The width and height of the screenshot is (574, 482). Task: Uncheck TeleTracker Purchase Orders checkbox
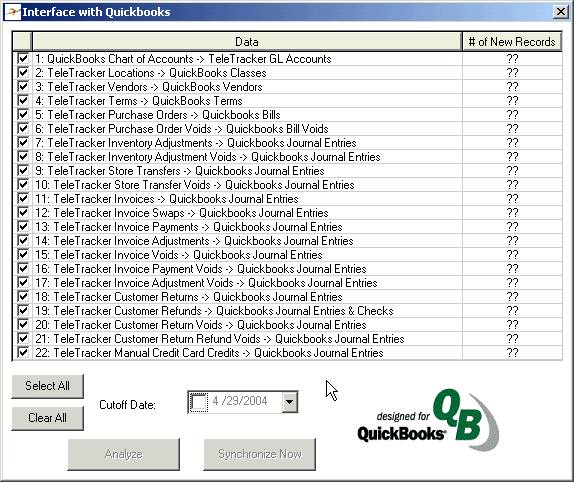tap(23, 115)
